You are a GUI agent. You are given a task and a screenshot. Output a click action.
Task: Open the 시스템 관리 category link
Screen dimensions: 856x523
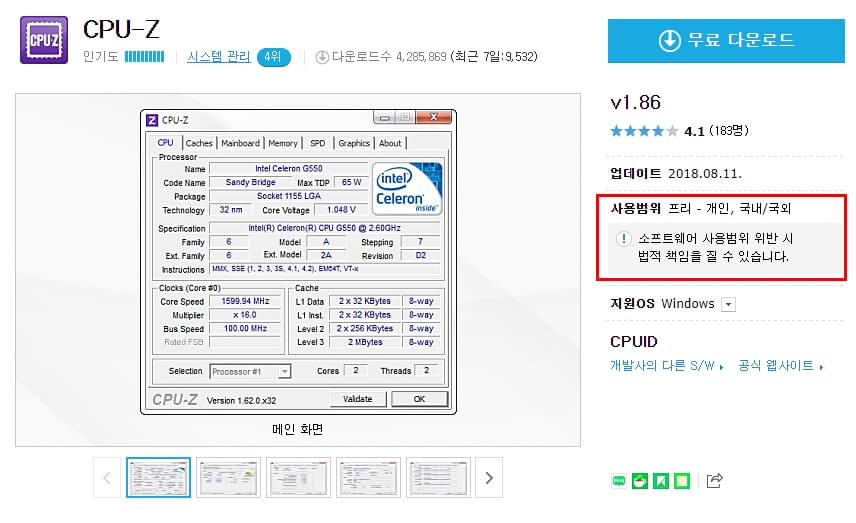[219, 56]
